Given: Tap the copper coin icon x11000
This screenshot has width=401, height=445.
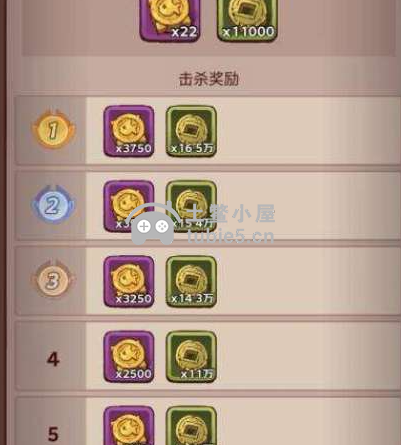Looking at the screenshot, I should coord(247,21).
